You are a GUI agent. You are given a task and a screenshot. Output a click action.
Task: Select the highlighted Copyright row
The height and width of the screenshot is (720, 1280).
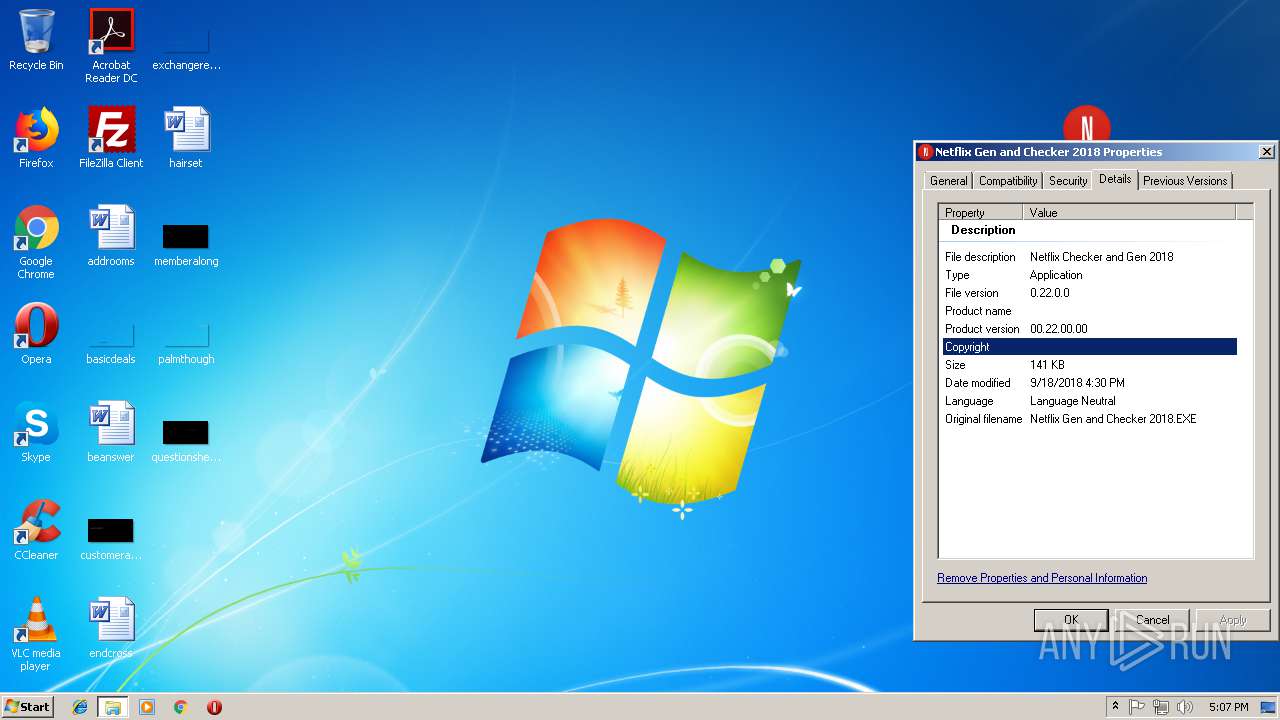tap(1090, 347)
